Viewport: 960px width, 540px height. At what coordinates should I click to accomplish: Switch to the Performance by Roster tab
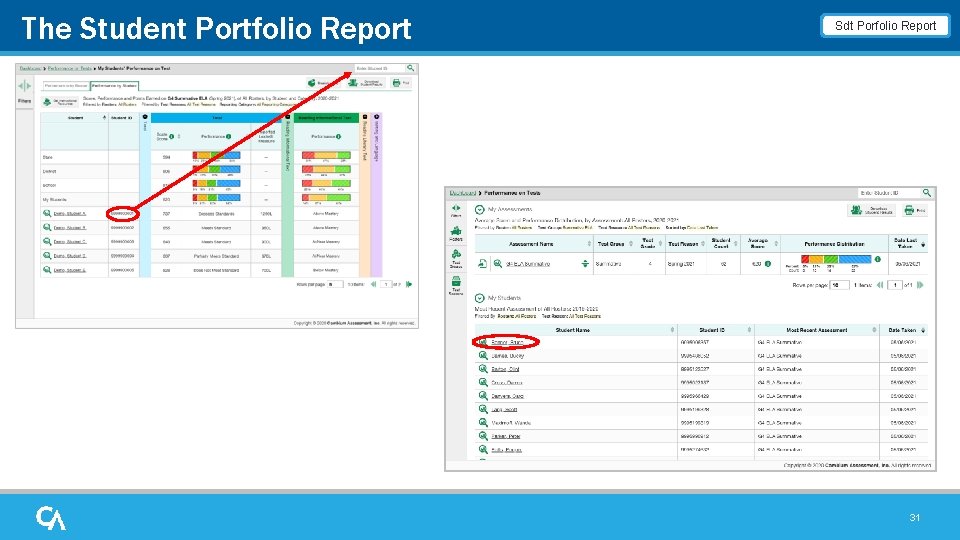[66, 86]
